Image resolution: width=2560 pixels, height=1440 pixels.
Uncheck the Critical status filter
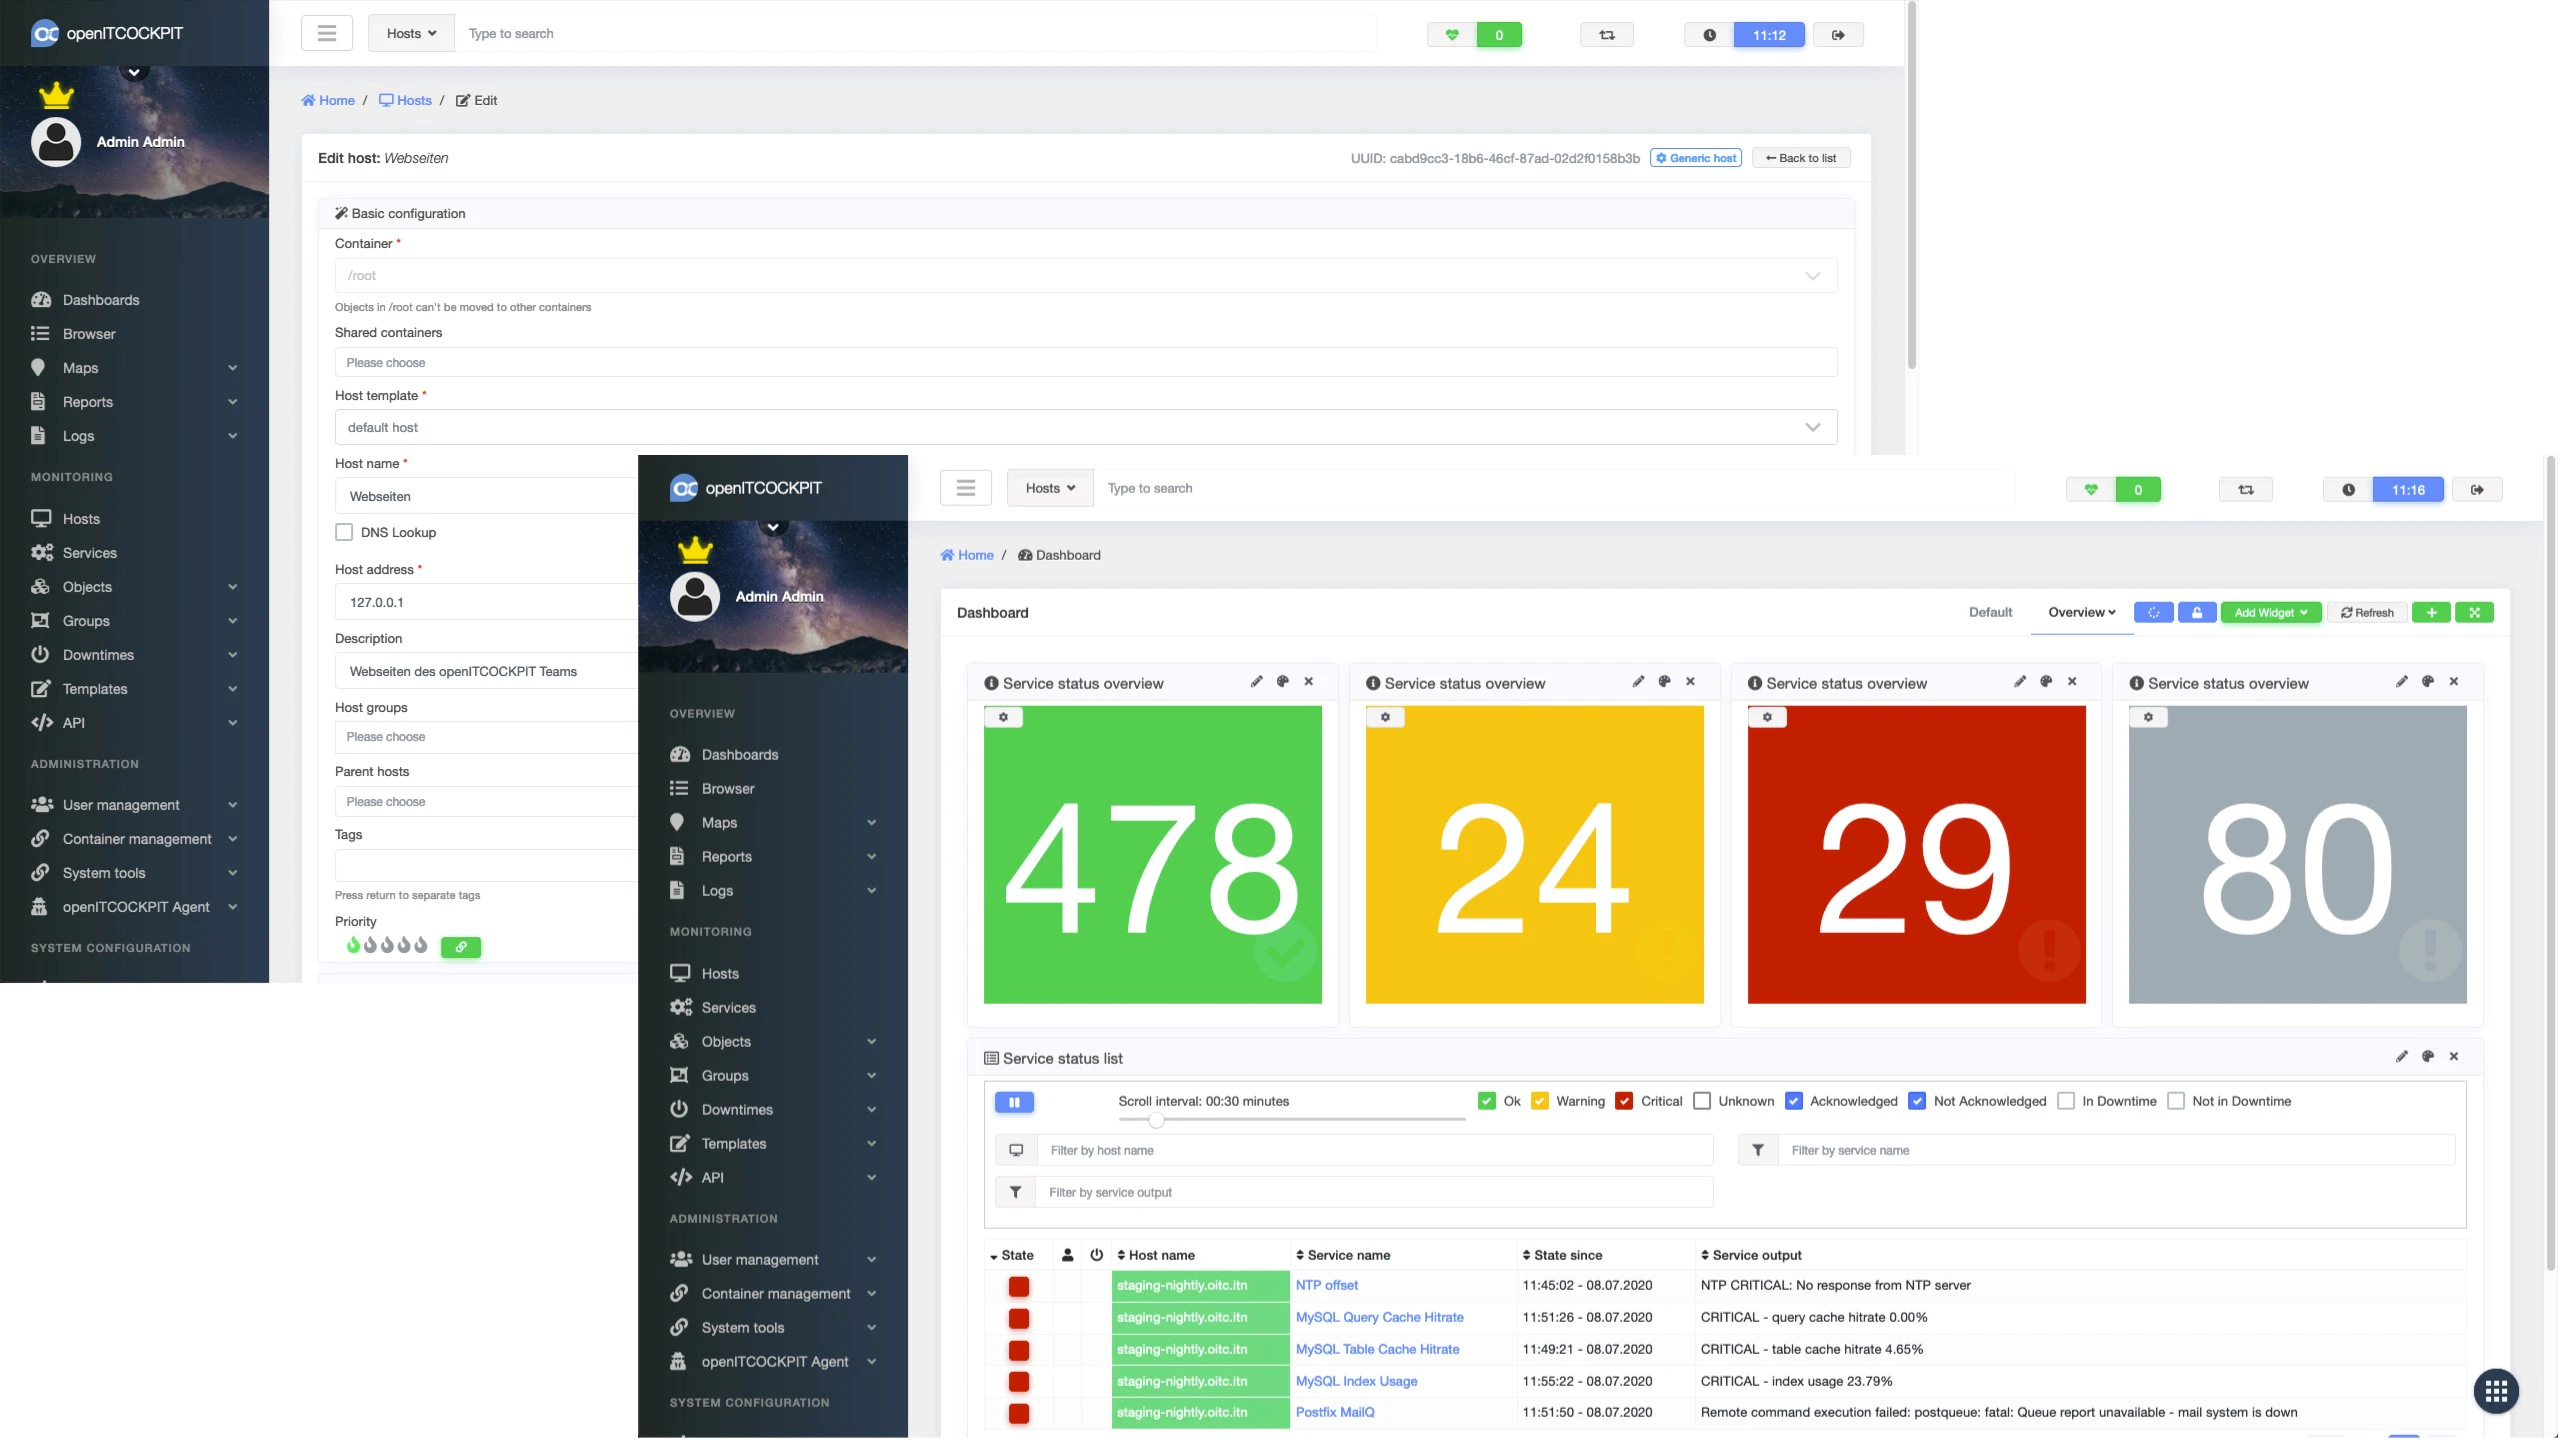click(1624, 1102)
